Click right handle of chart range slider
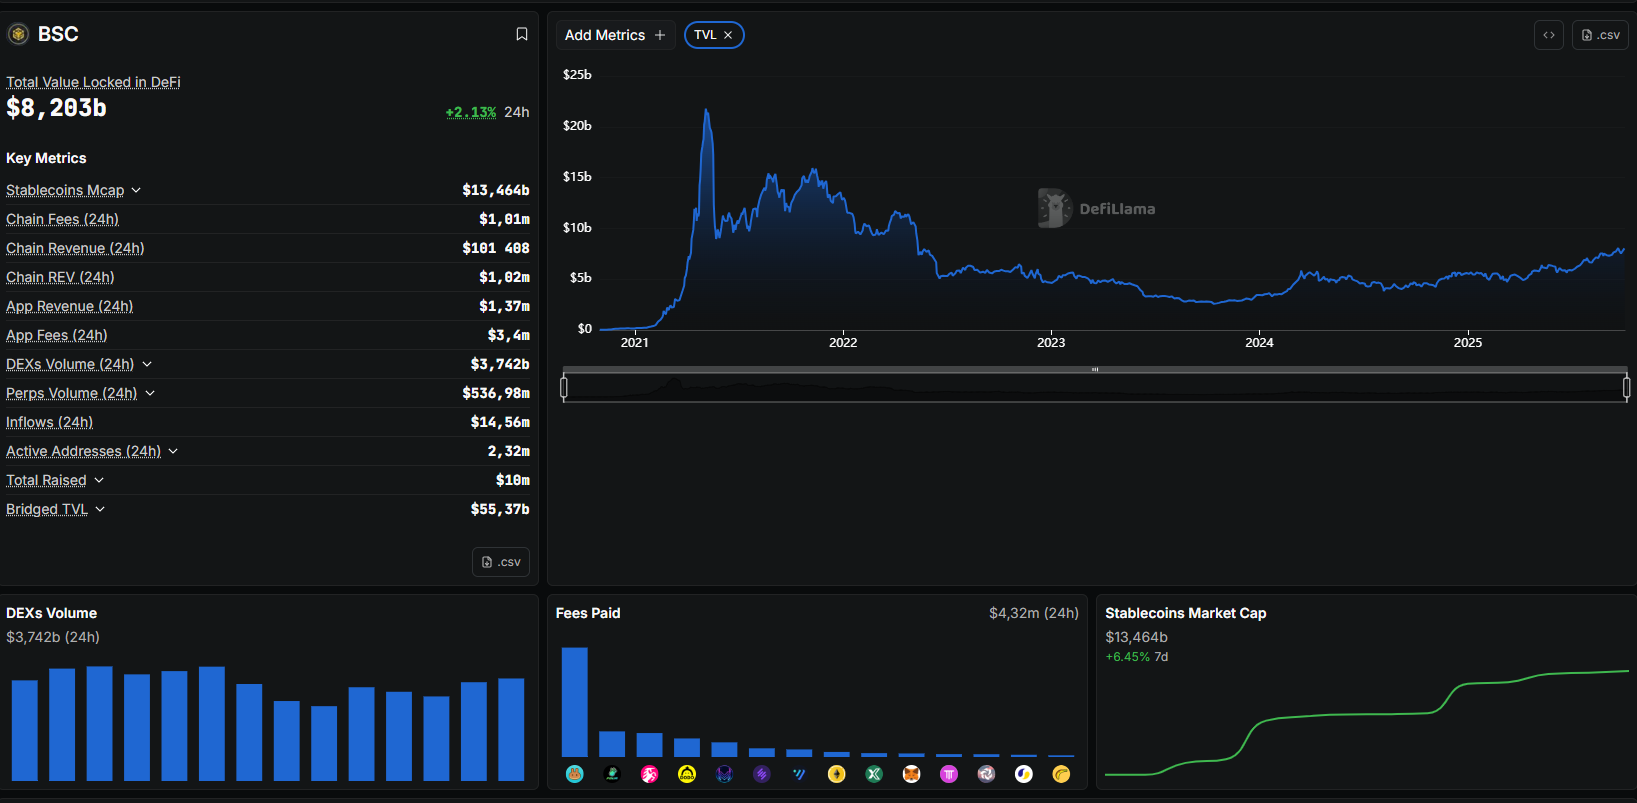 (x=1626, y=387)
